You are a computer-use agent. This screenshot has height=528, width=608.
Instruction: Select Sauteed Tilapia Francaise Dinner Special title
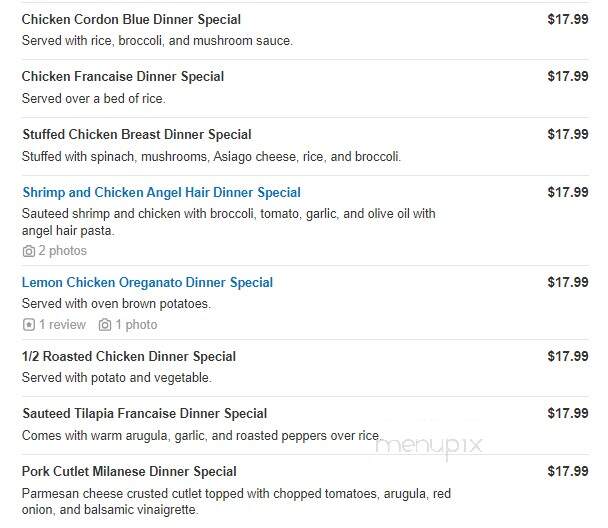[144, 413]
